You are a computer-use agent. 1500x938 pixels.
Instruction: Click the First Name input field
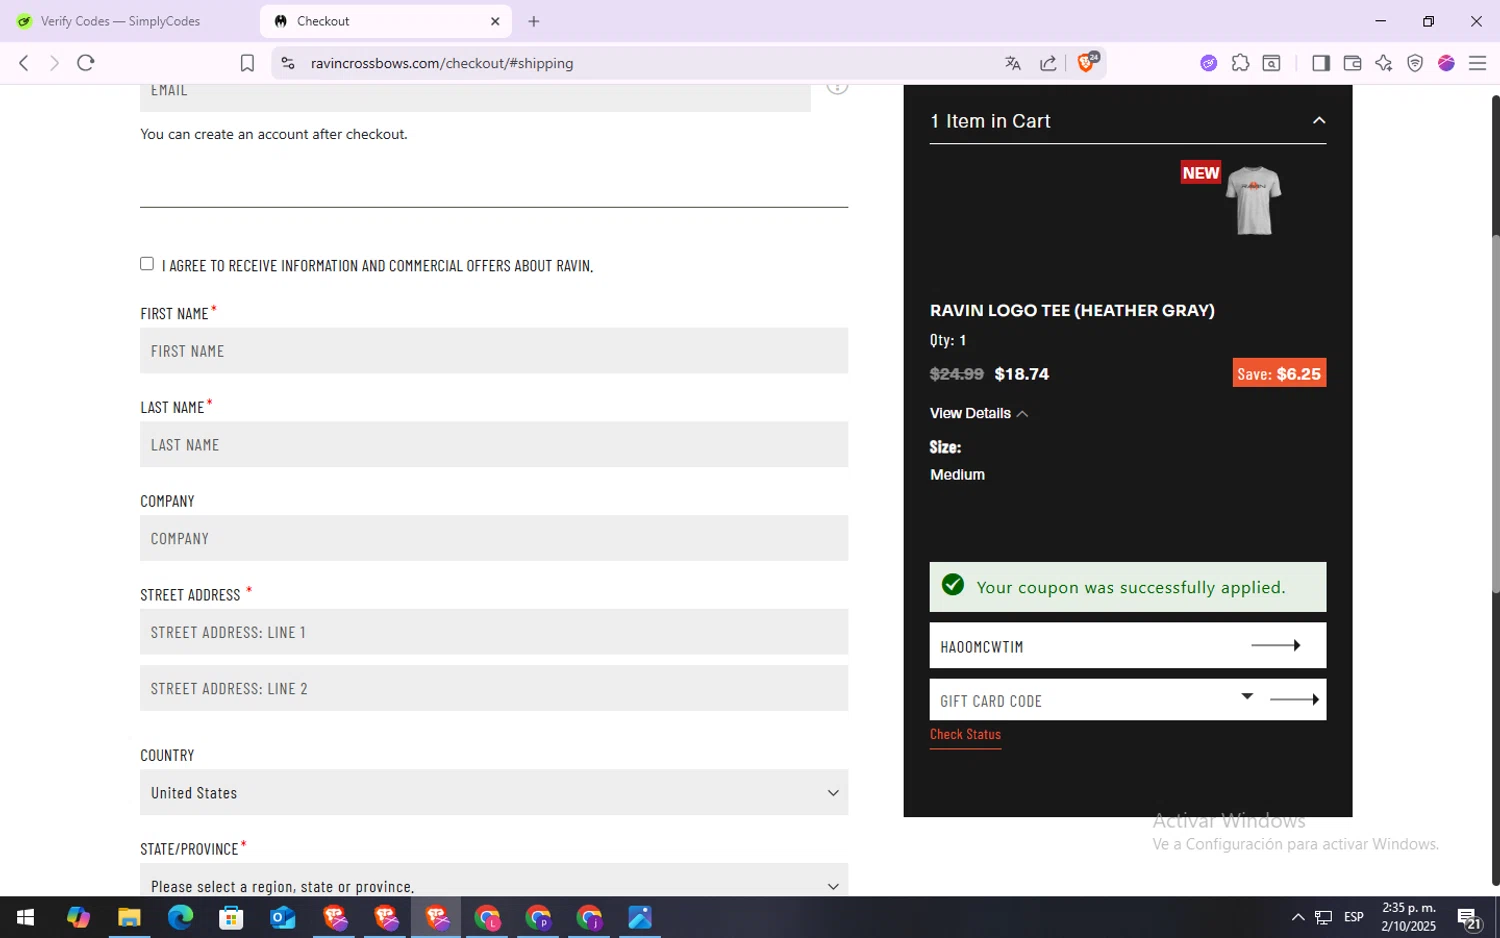[494, 351]
